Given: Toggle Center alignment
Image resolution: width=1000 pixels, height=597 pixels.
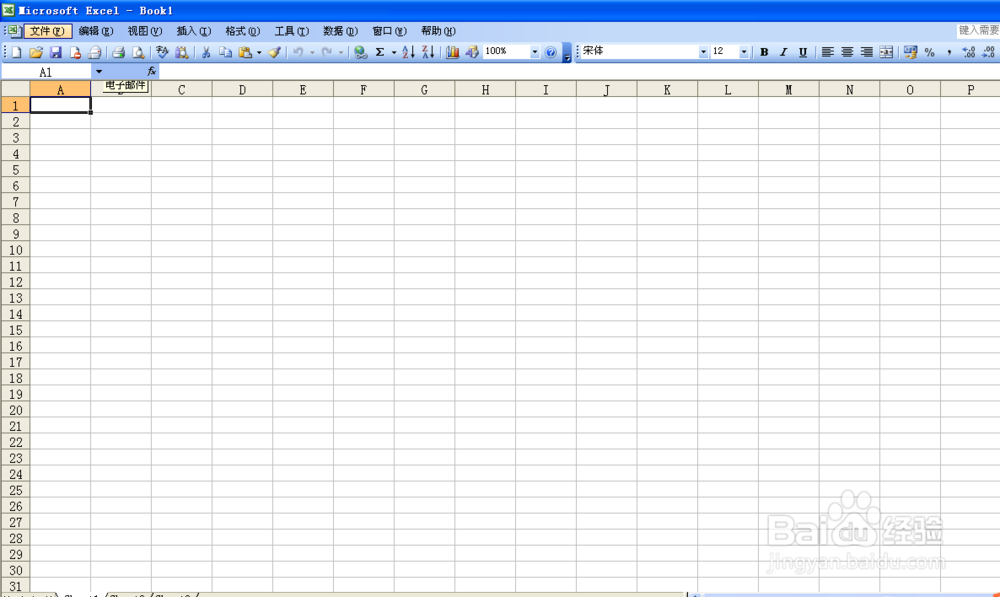Looking at the screenshot, I should point(847,52).
